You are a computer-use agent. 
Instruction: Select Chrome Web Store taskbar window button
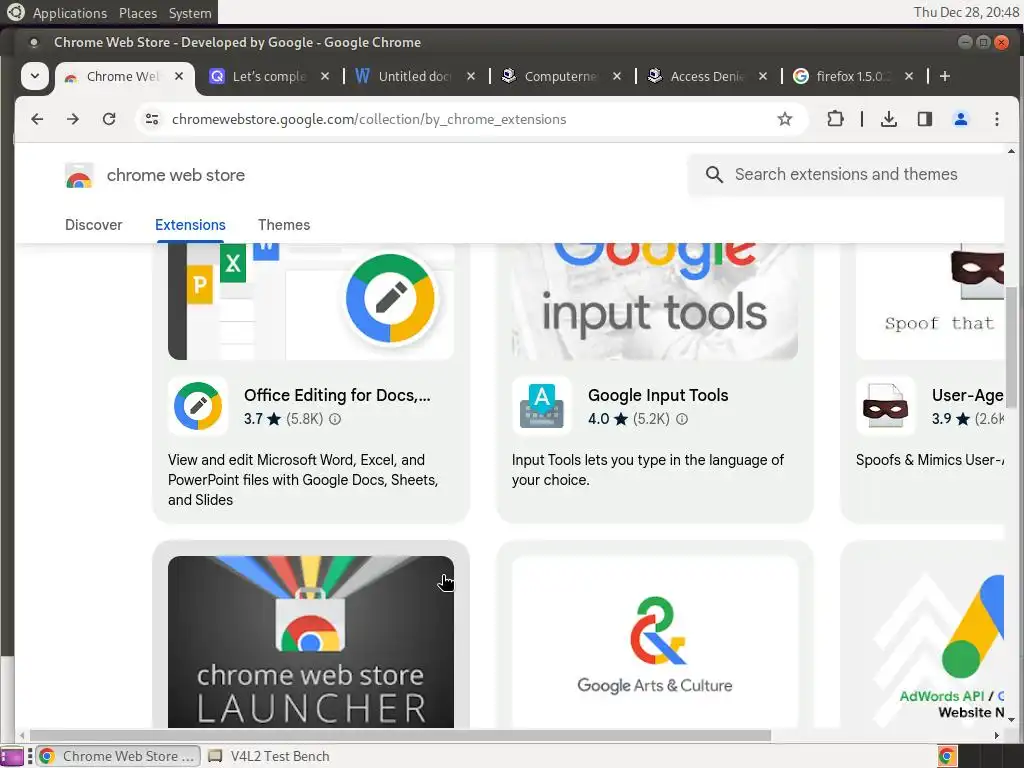point(118,756)
